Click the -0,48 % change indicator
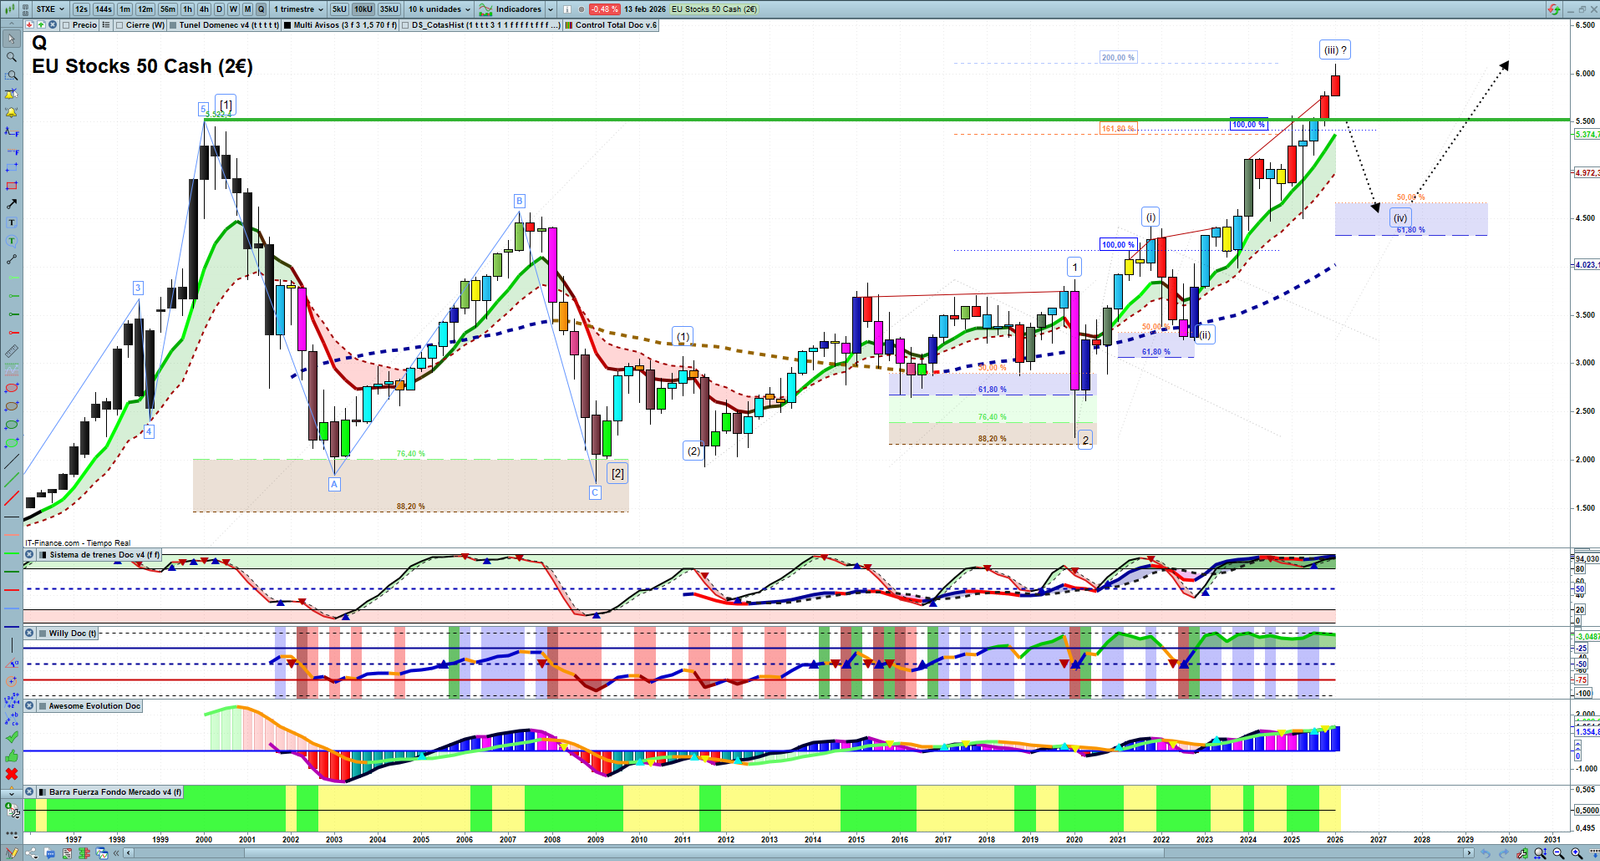1600x861 pixels. pyautogui.click(x=604, y=9)
